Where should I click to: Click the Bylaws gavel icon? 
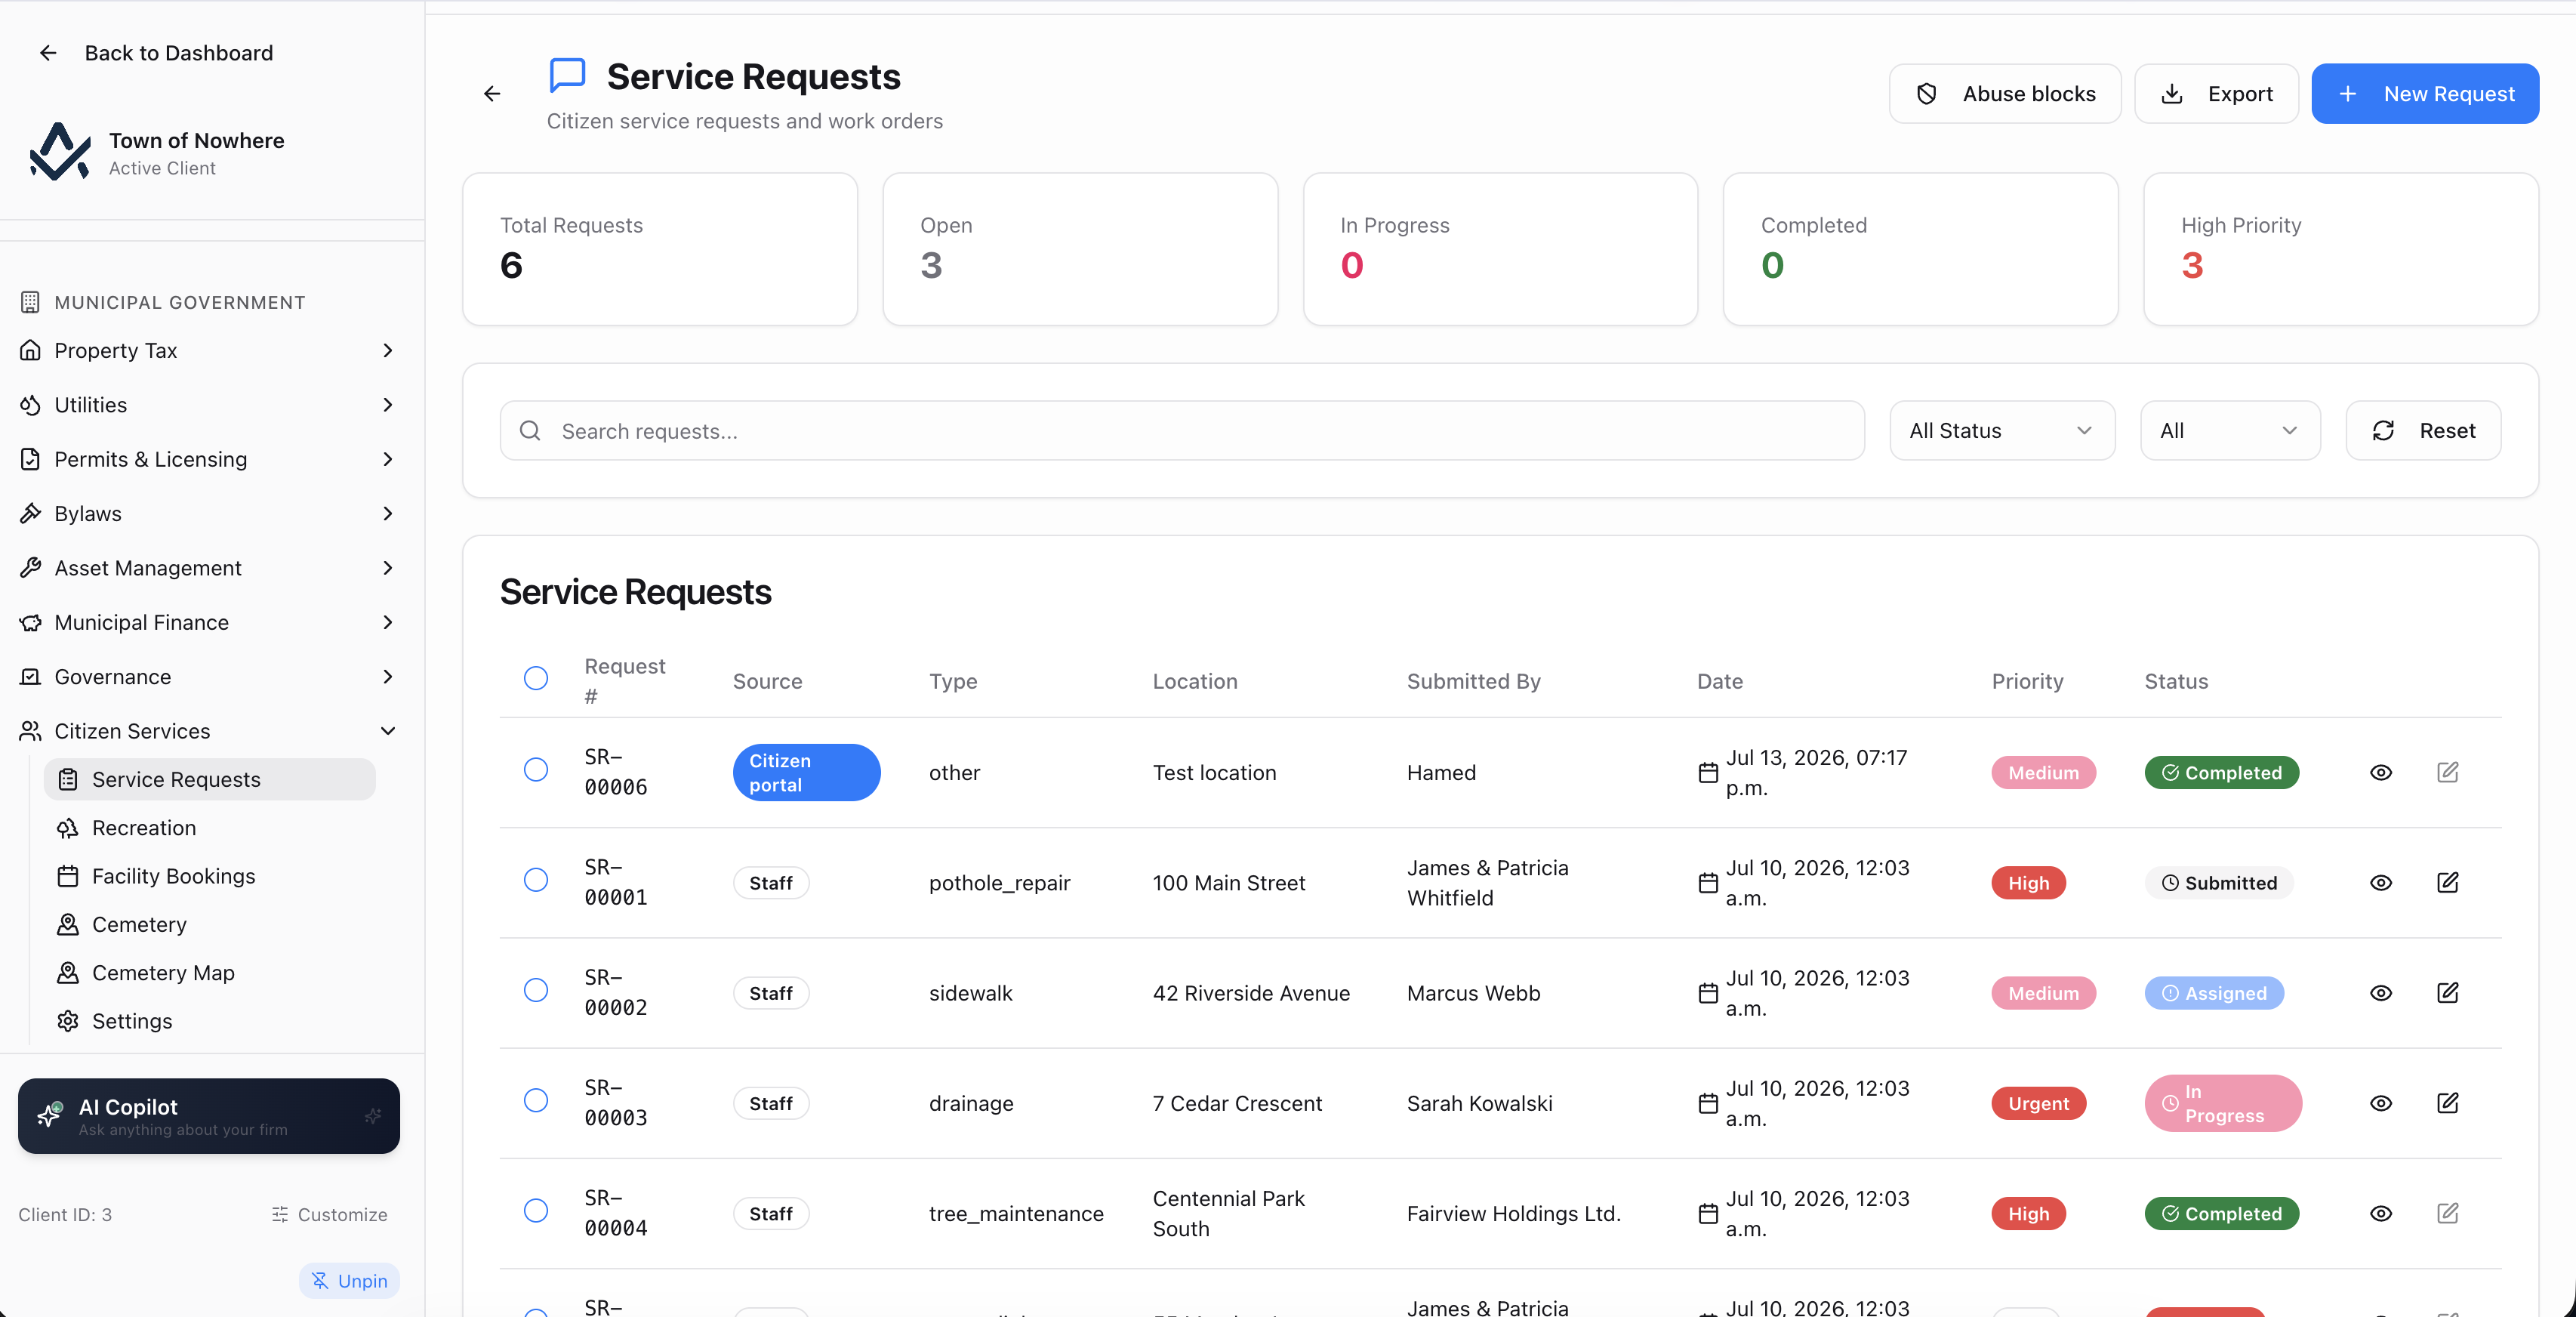coord(31,513)
